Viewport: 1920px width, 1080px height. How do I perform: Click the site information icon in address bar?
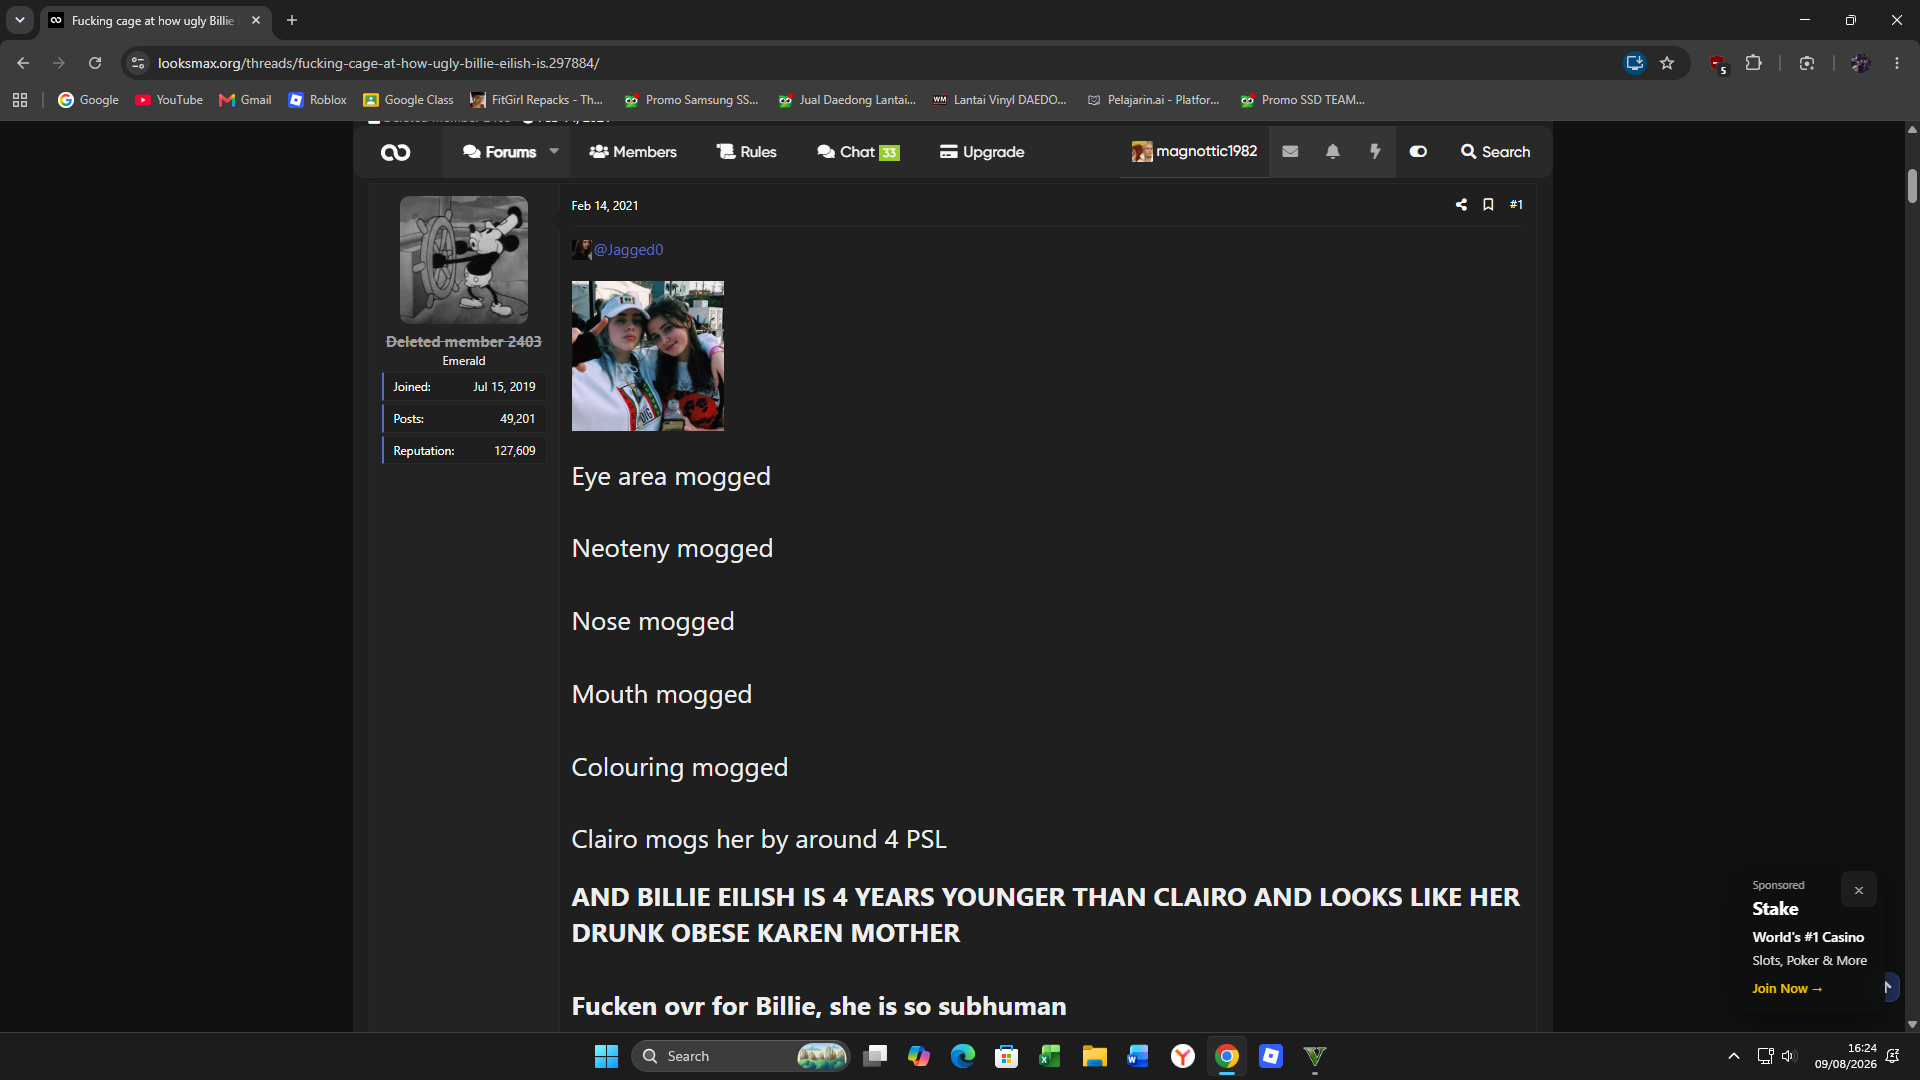pos(139,63)
